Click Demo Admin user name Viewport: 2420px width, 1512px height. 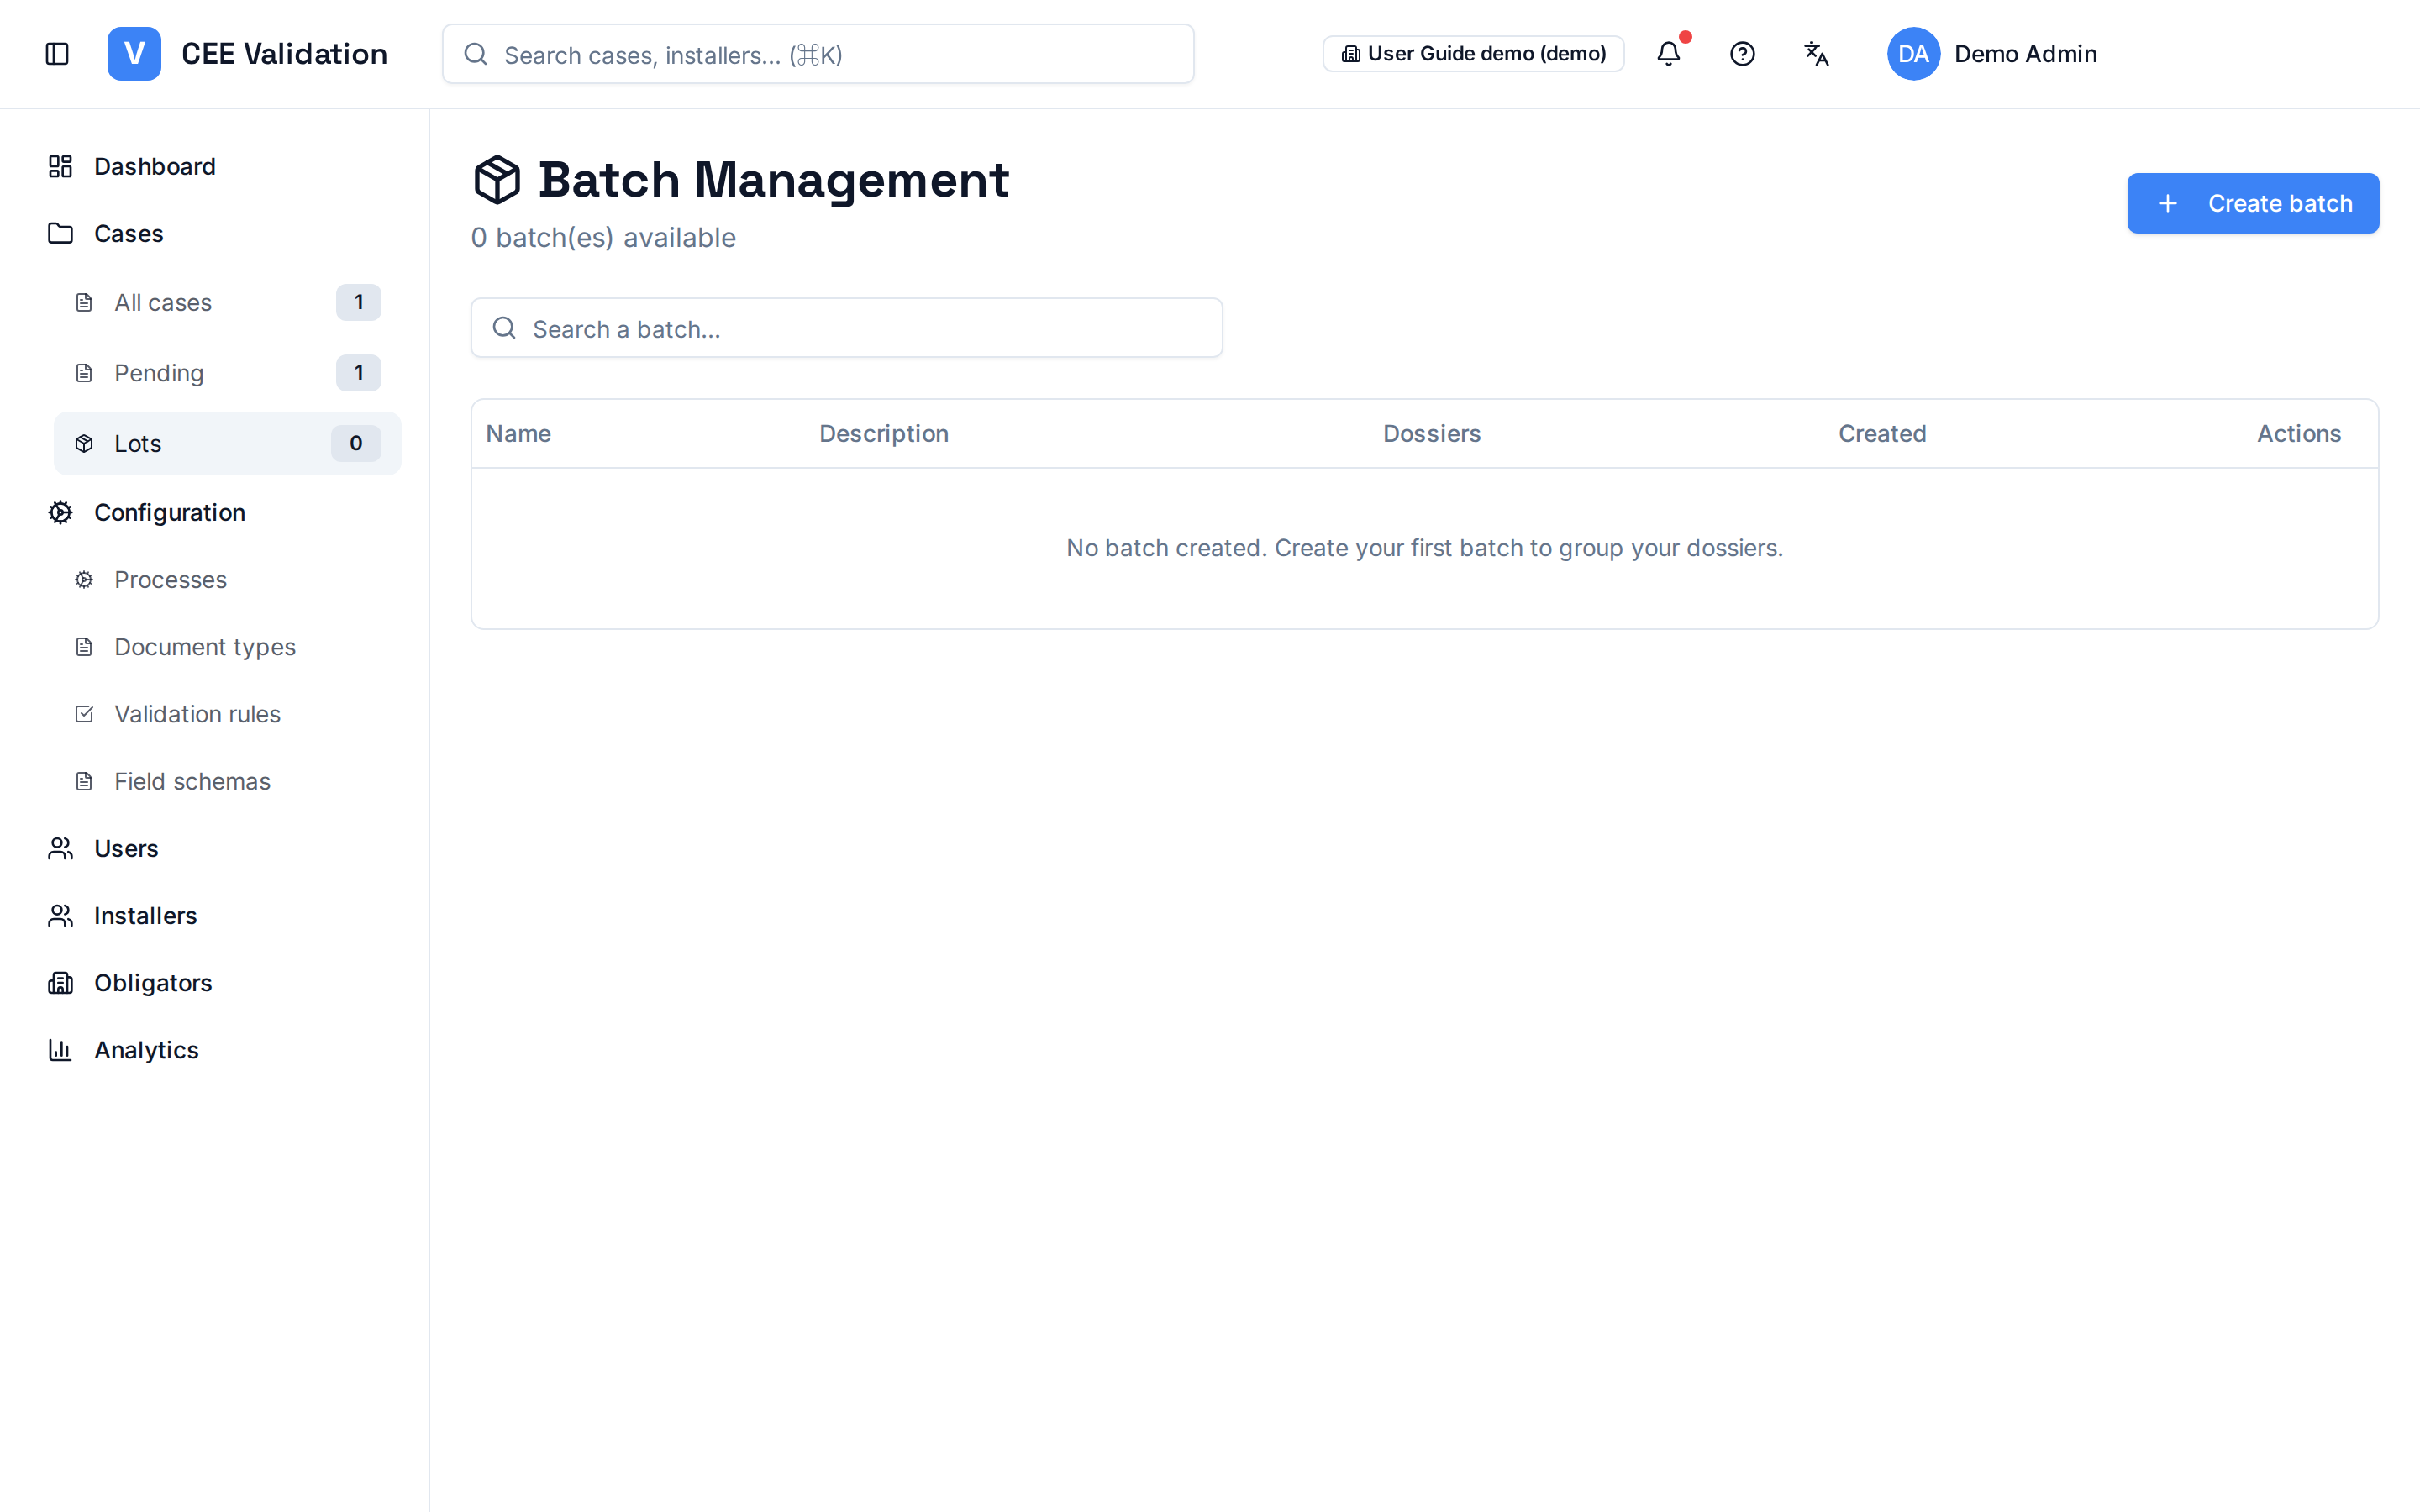click(2025, 54)
